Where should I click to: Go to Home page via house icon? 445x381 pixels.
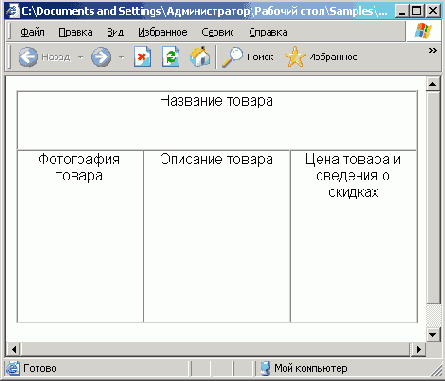(x=200, y=57)
